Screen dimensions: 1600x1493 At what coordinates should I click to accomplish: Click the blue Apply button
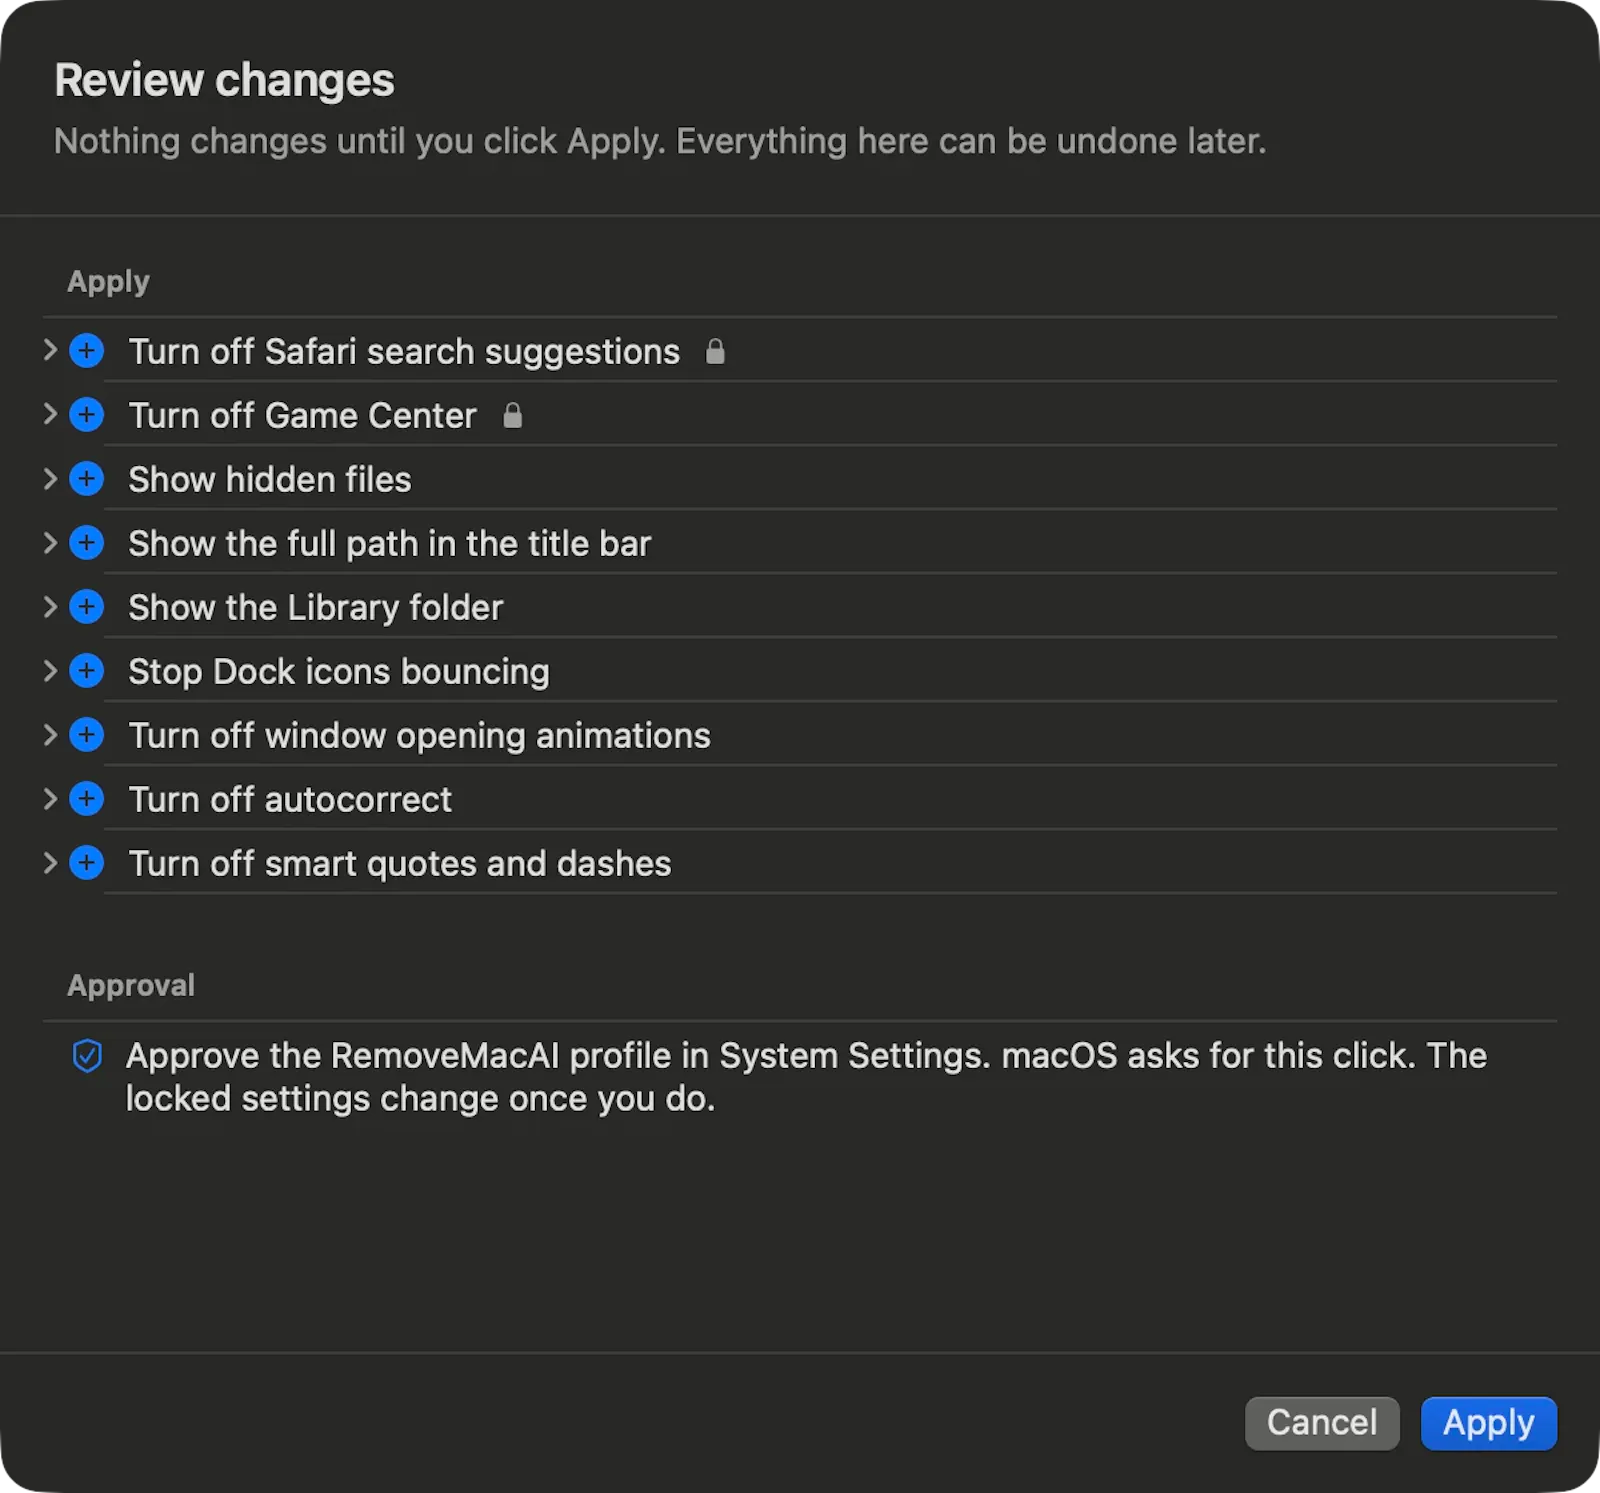pos(1489,1423)
